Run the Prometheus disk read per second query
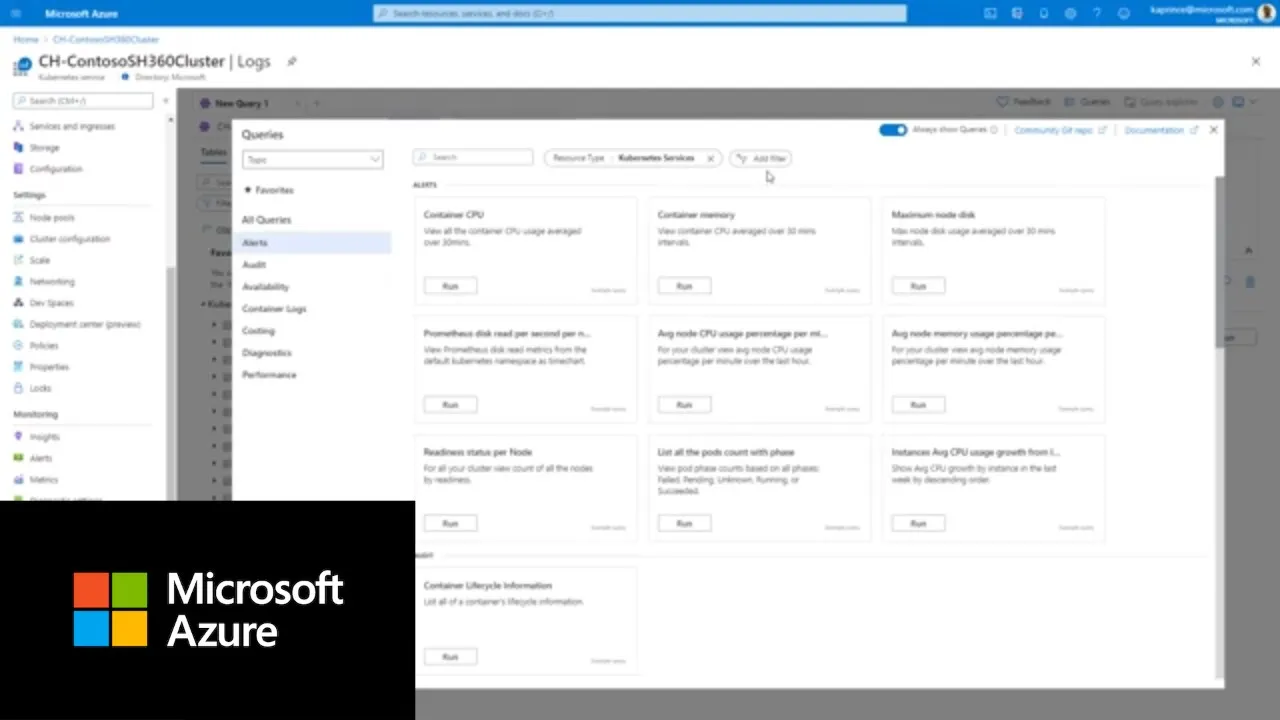Viewport: 1280px width, 720px height. click(450, 405)
